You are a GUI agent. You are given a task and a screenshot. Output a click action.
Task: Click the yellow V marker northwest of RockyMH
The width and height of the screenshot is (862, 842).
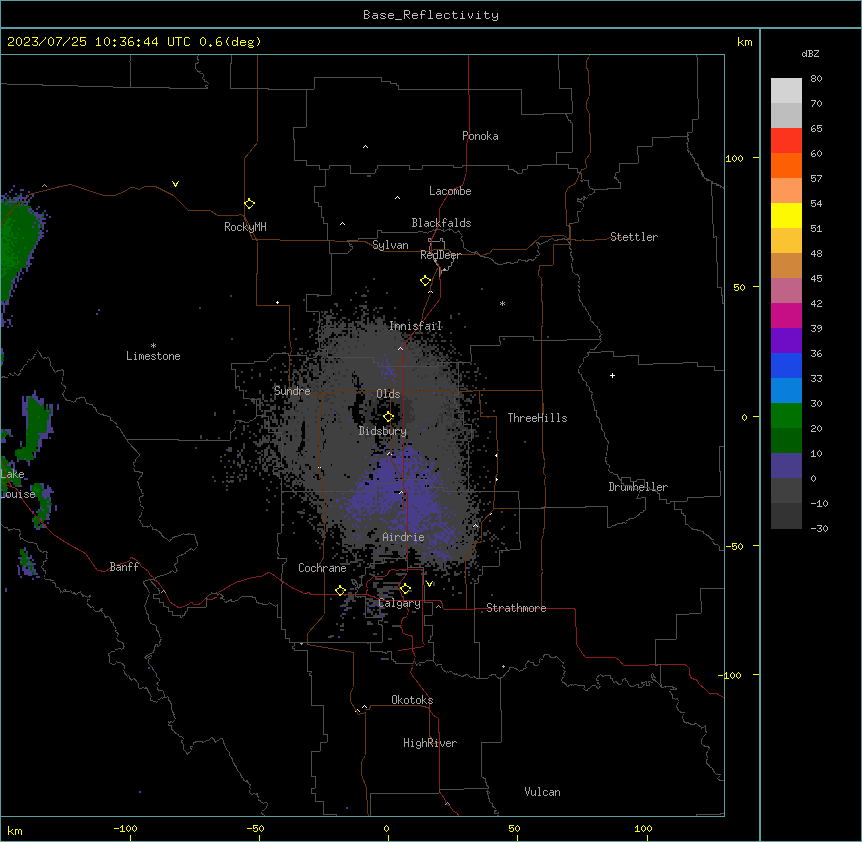point(175,184)
